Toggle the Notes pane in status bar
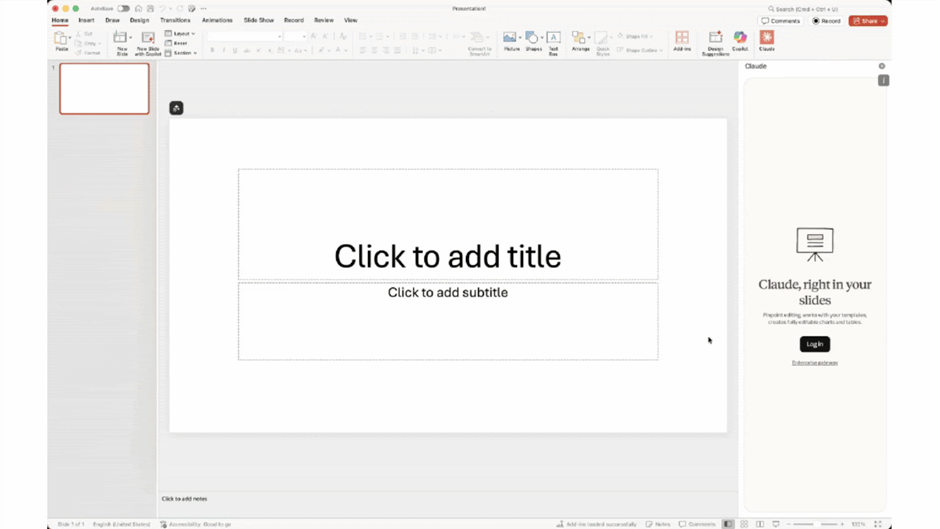 click(658, 524)
